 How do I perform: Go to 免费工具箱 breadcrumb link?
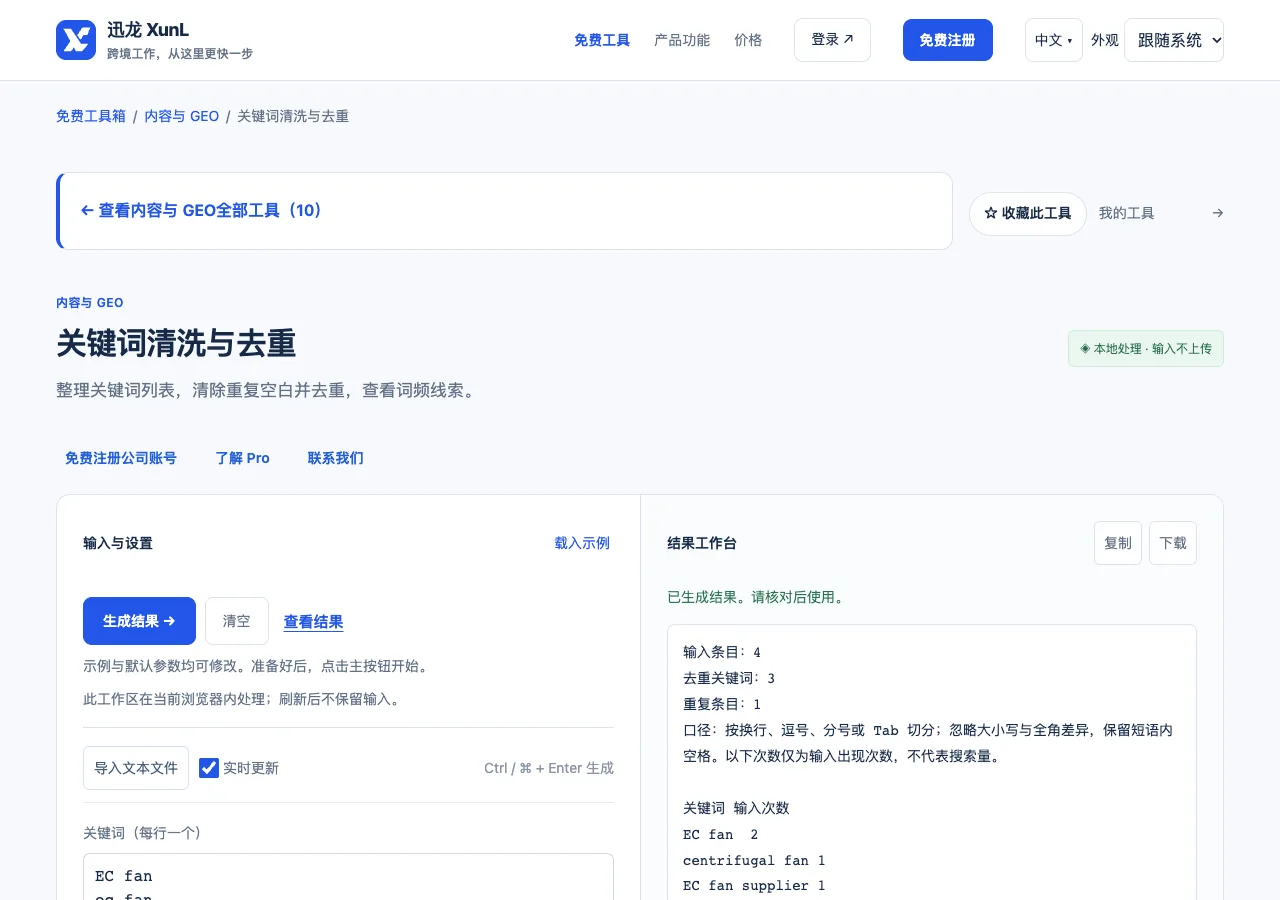(91, 116)
